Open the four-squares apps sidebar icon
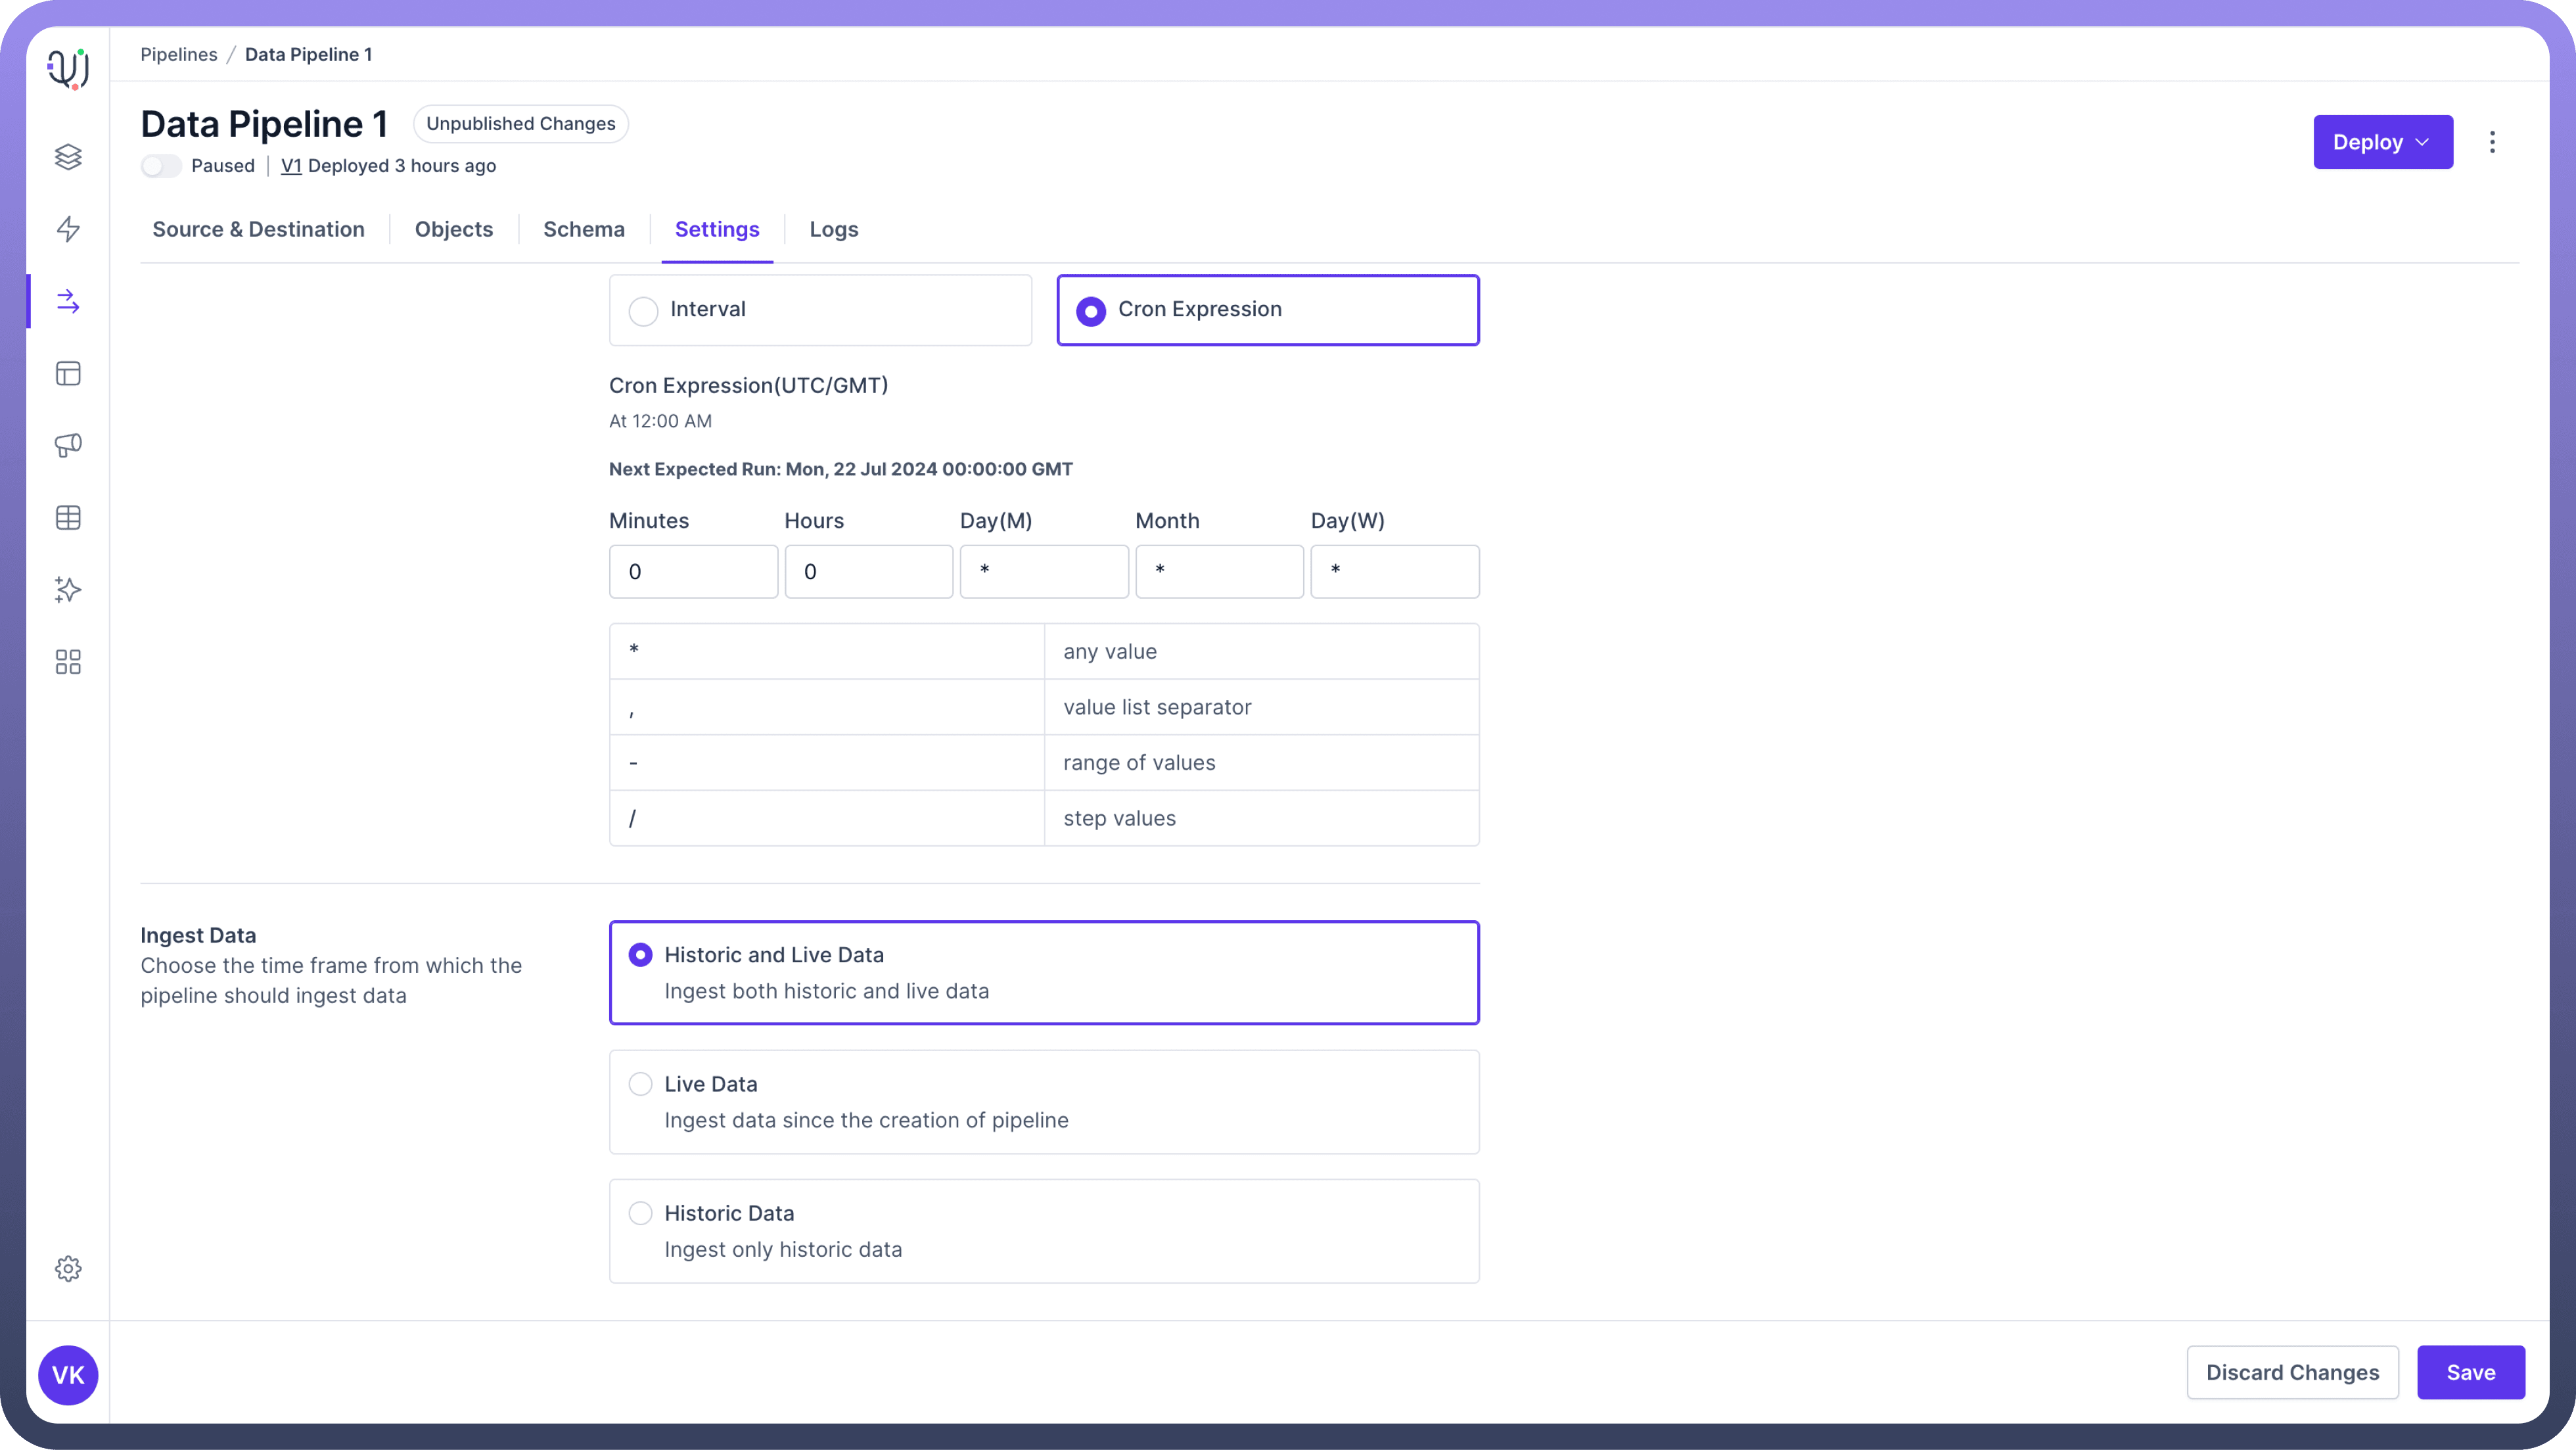2576x1450 pixels. (68, 662)
